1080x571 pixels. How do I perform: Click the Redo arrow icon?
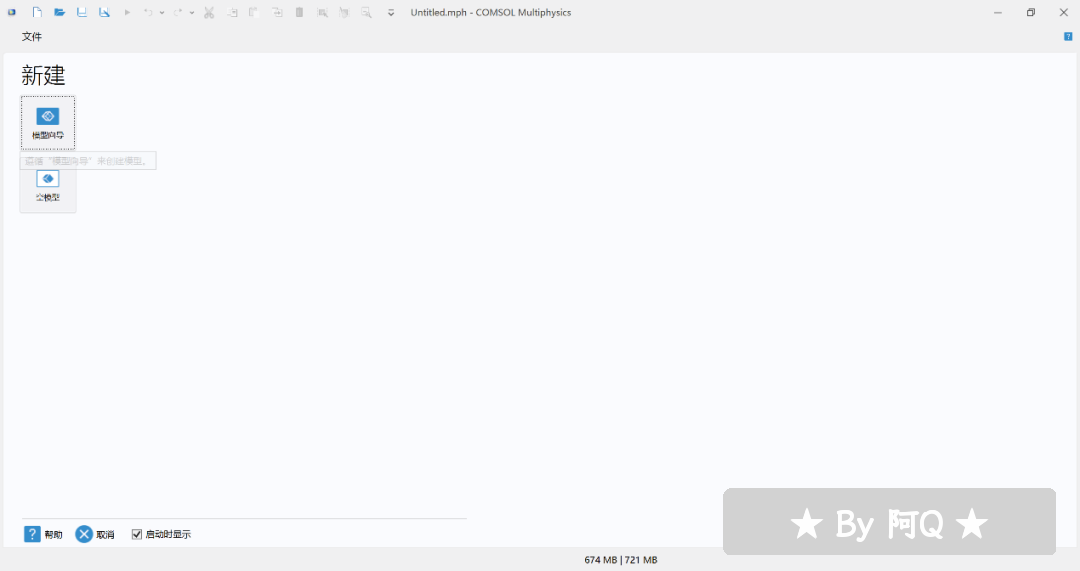[178, 12]
